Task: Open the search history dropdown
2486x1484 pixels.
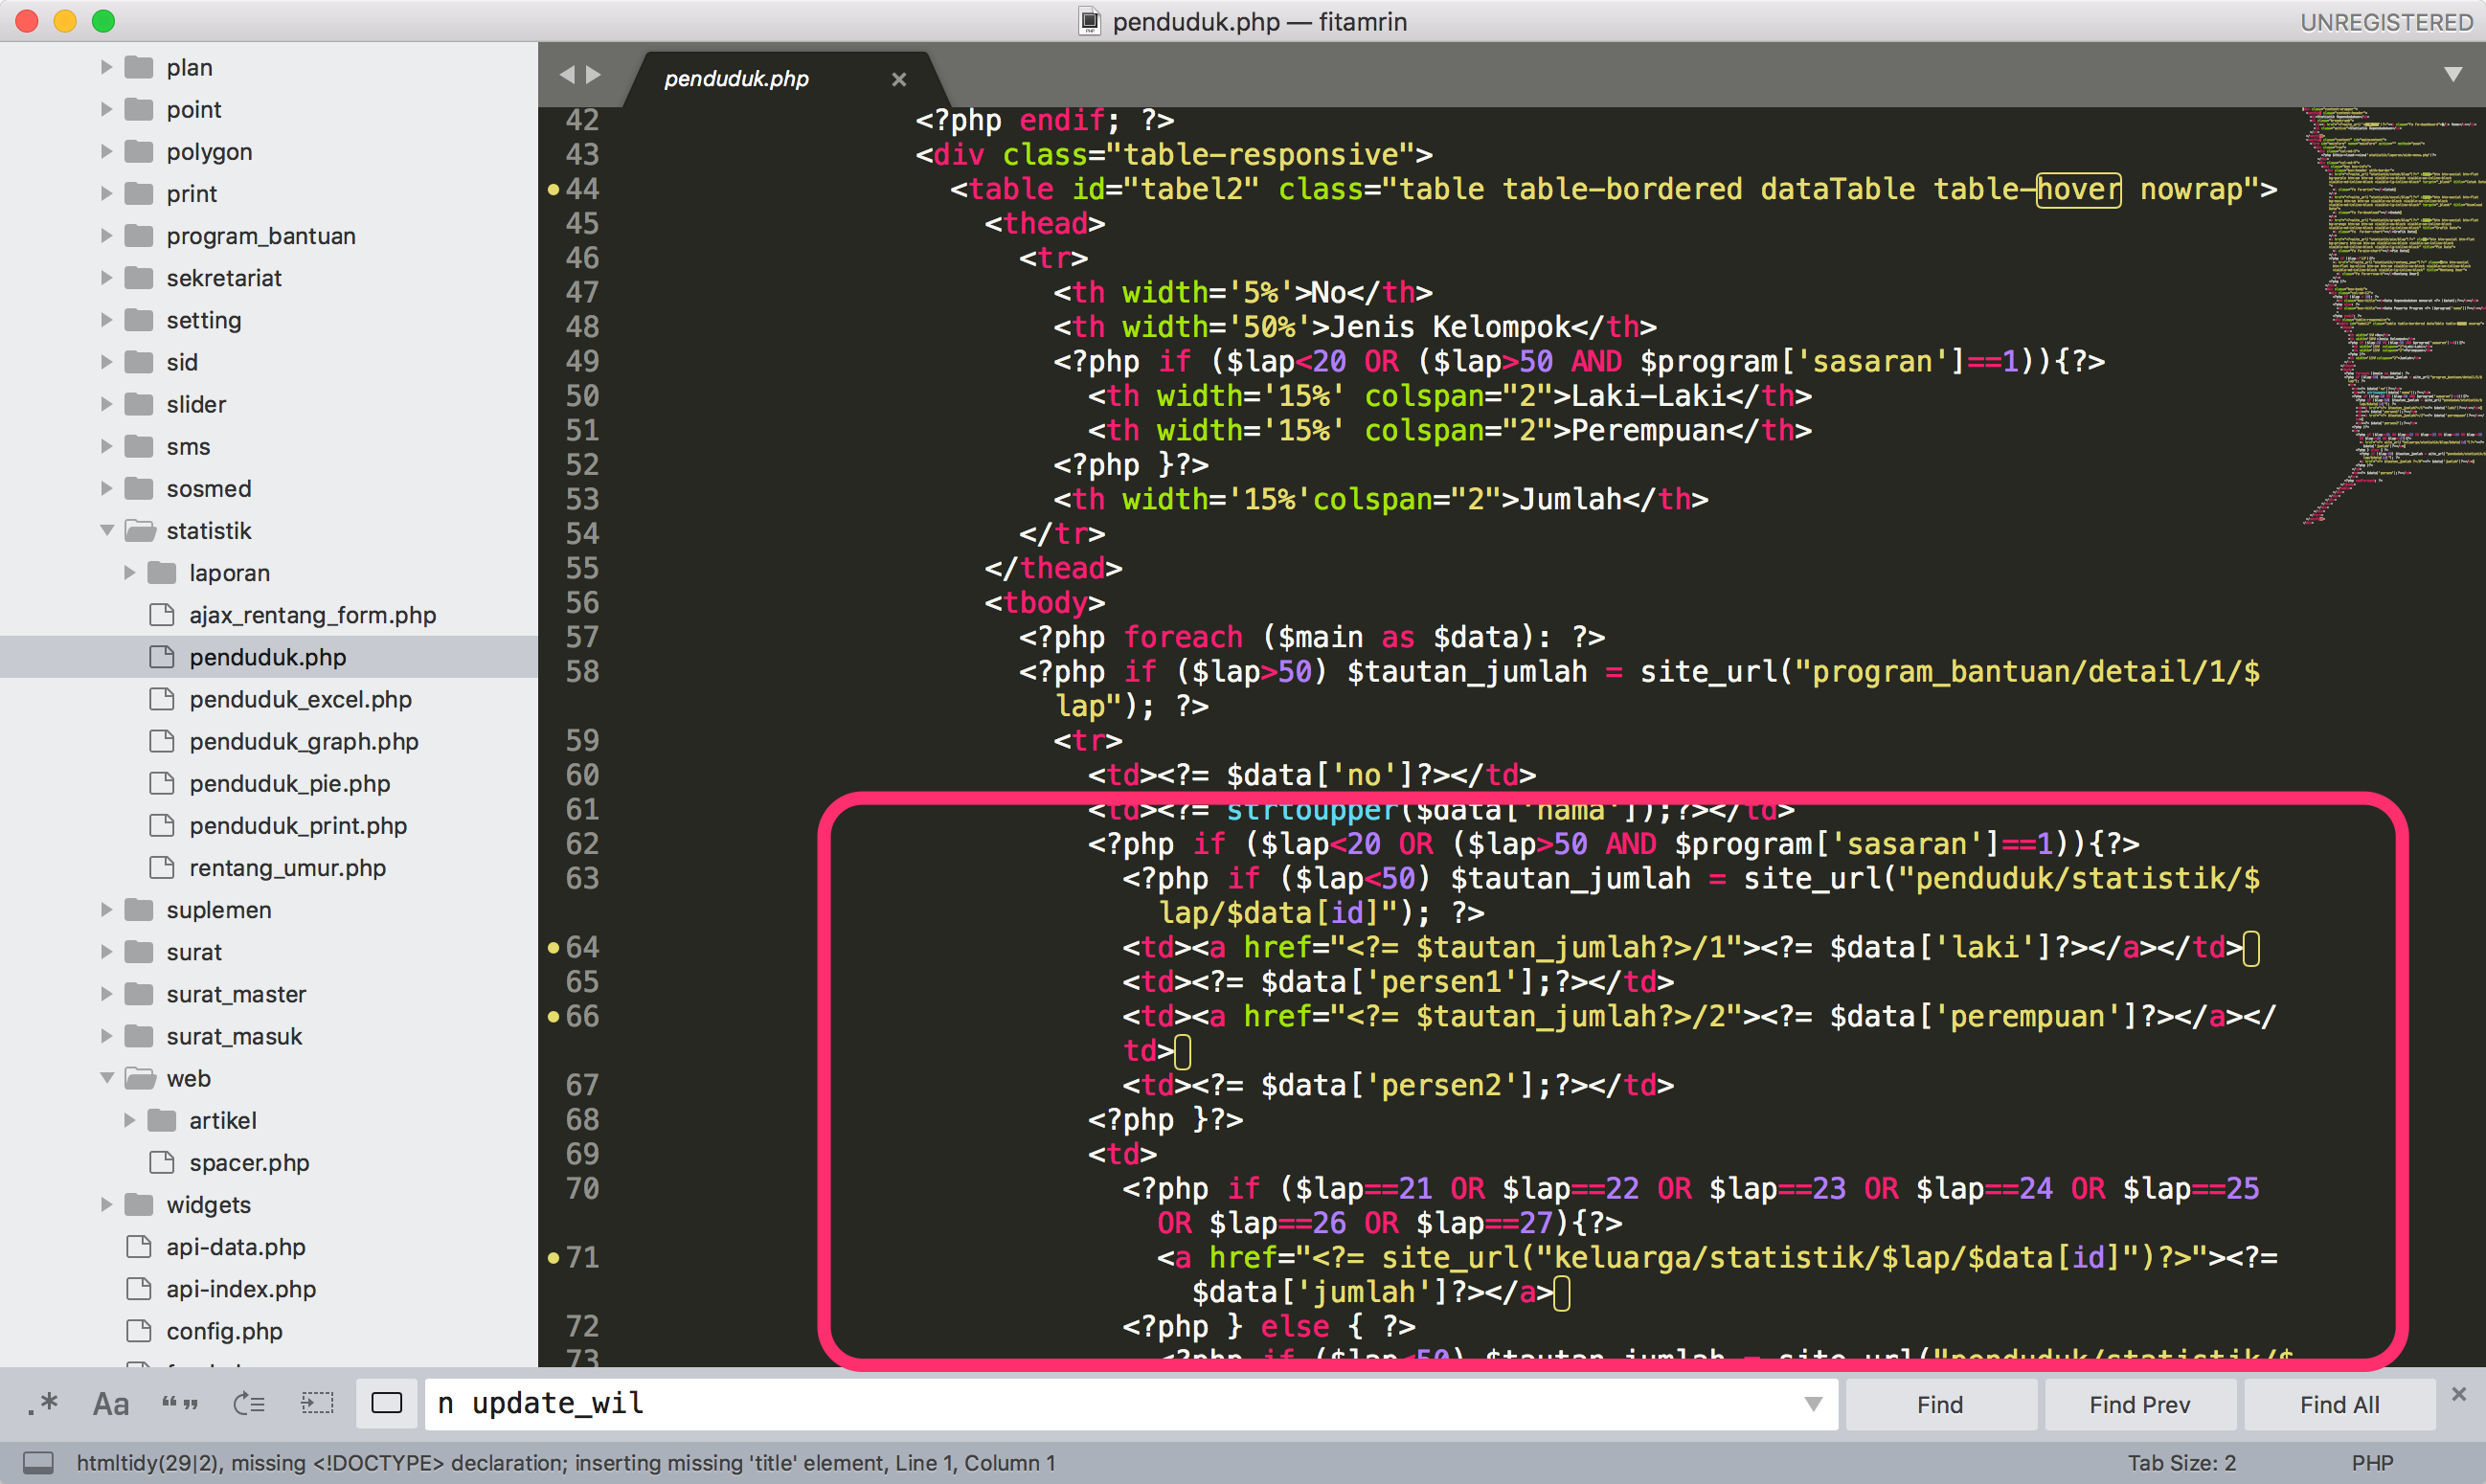Action: (1814, 1403)
